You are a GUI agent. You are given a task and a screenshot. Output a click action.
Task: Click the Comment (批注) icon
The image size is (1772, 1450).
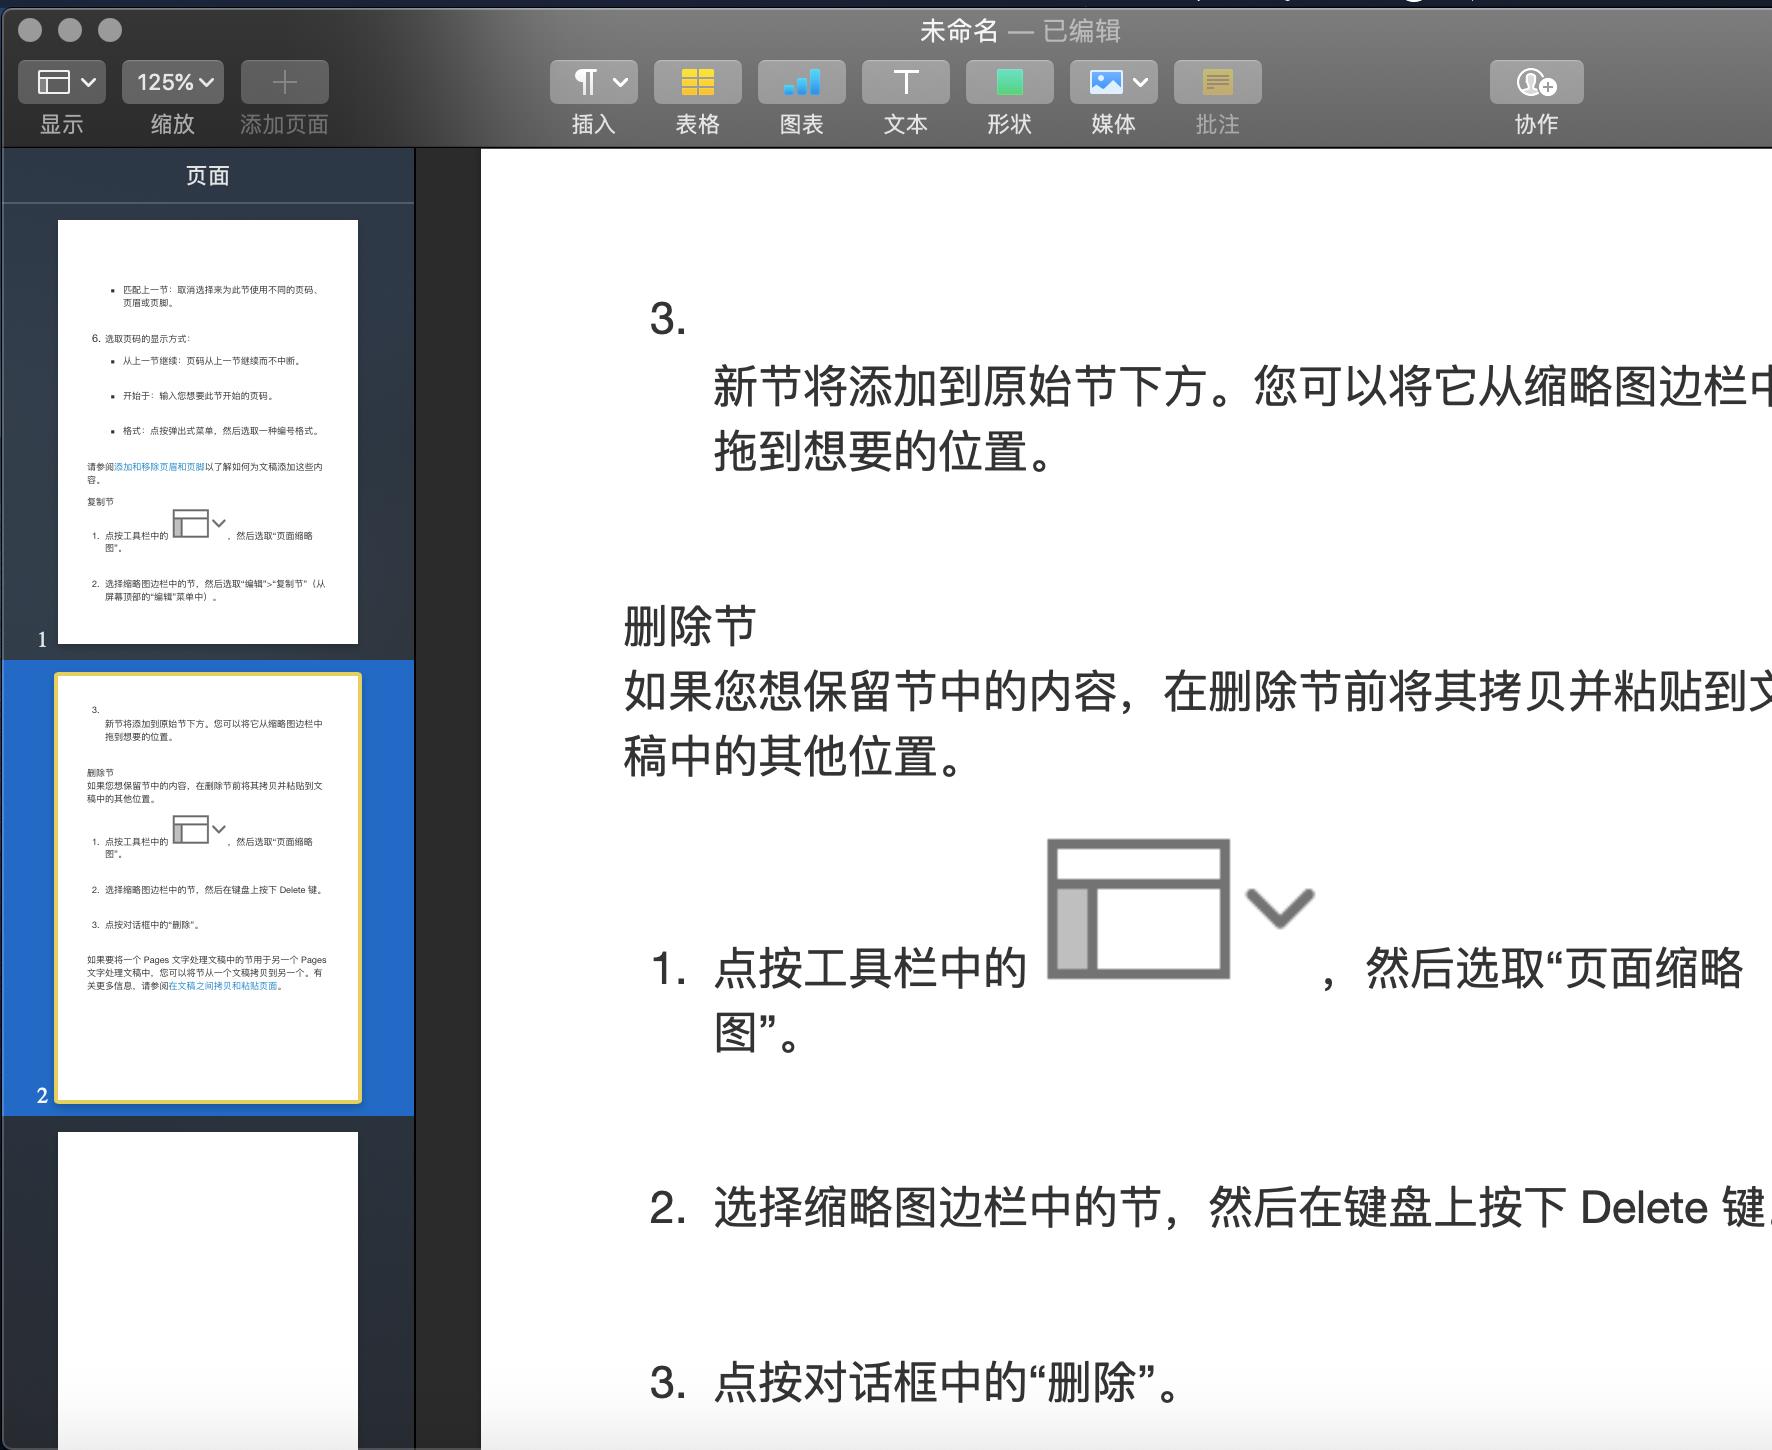[x=1217, y=82]
